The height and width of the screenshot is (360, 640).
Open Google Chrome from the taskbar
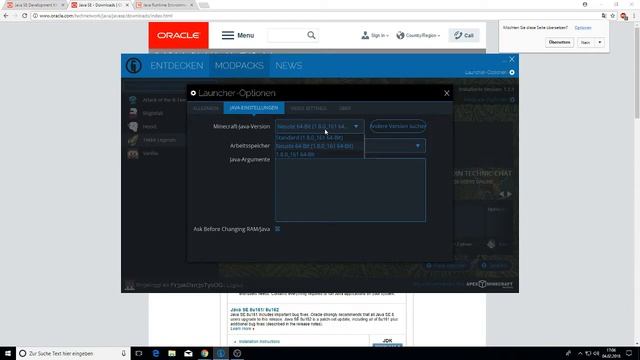coord(204,353)
